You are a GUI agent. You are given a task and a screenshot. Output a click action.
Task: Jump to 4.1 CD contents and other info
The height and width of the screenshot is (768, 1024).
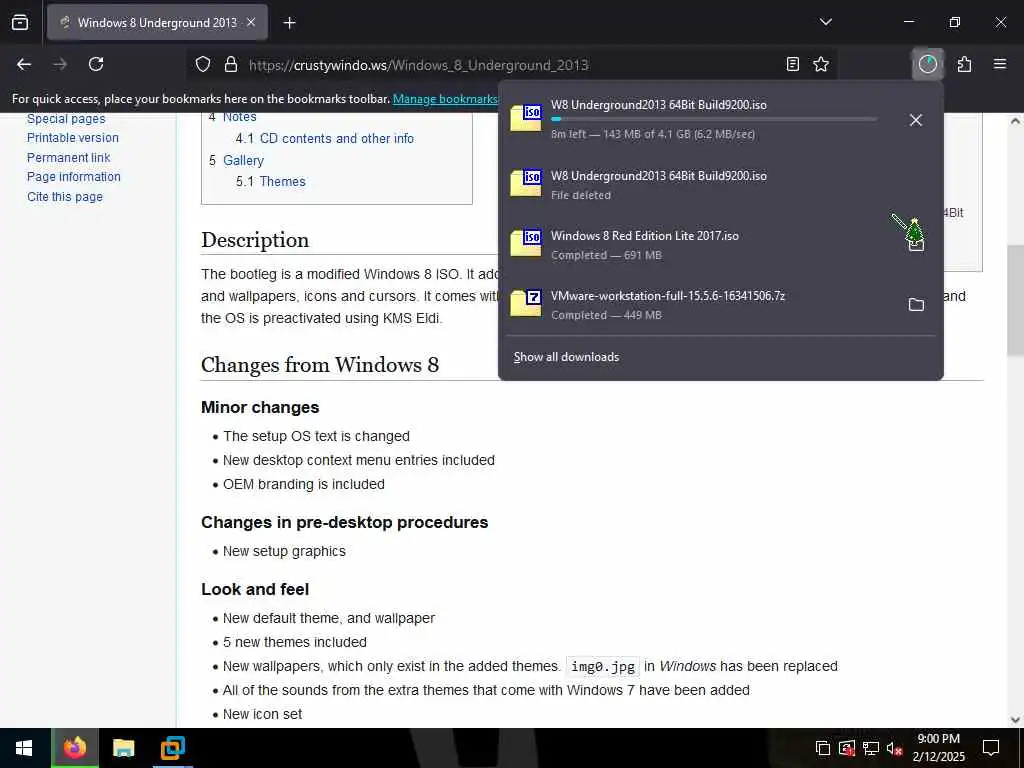point(325,138)
